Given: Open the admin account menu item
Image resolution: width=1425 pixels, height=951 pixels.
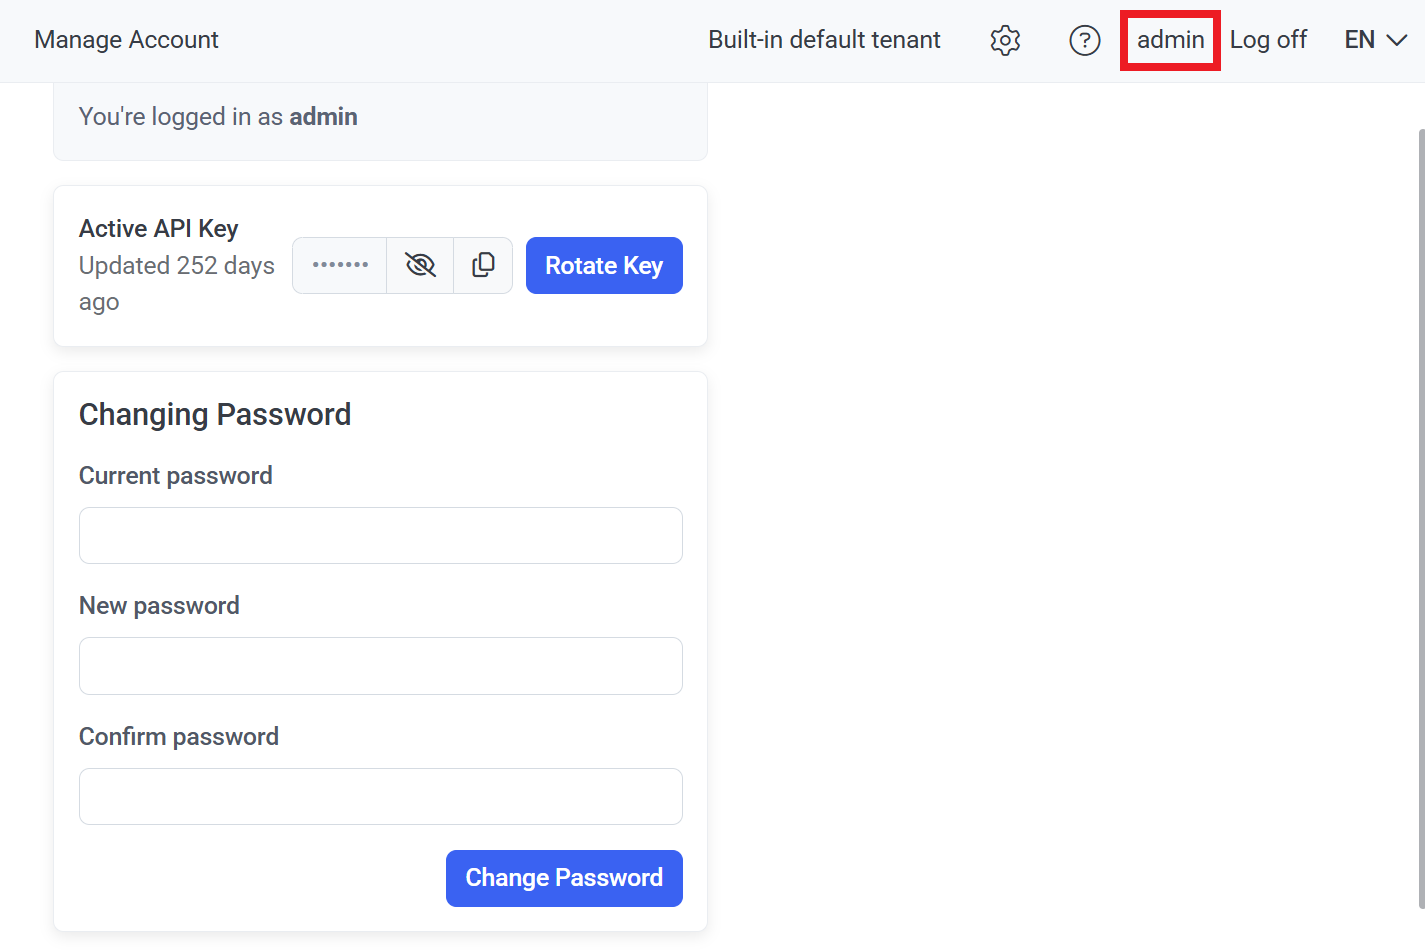Looking at the screenshot, I should [1170, 40].
